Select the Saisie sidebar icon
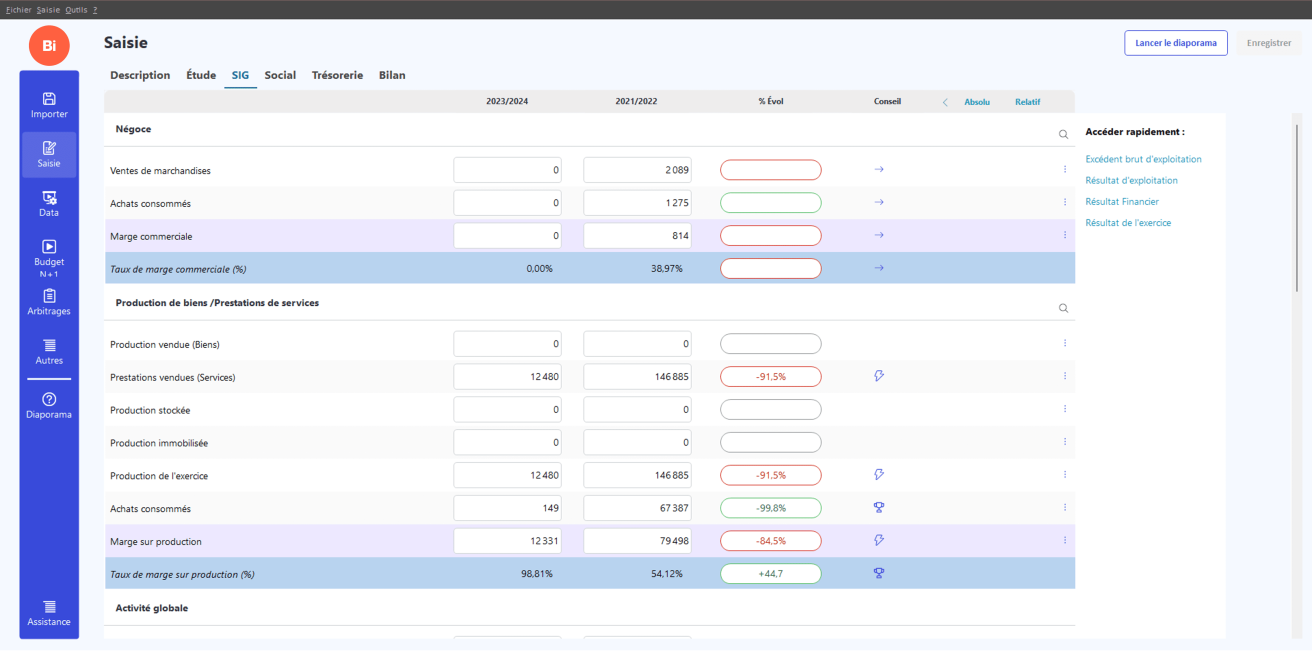The height and width of the screenshot is (651, 1312). click(49, 154)
